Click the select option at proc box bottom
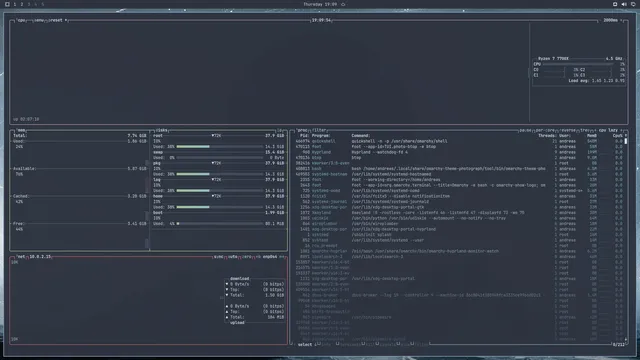Viewport: 640px width, 360px height. click(305, 345)
